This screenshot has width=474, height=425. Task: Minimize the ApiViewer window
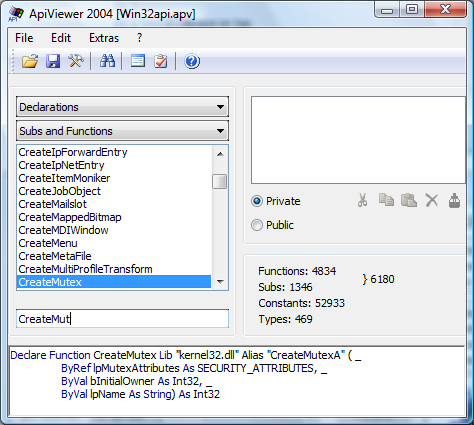click(387, 10)
